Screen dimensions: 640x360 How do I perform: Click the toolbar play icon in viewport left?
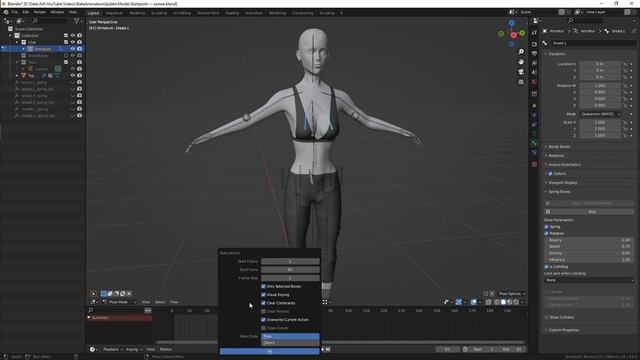pyautogui.click(x=93, y=293)
